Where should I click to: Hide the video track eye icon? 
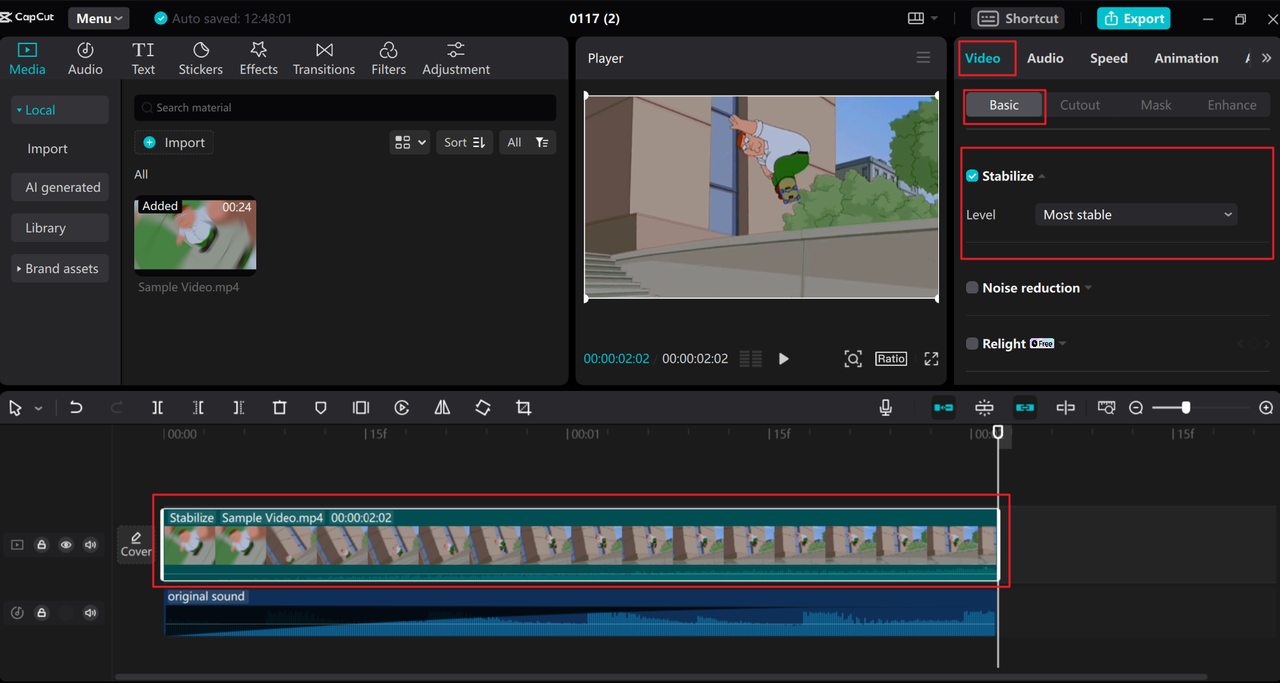pyautogui.click(x=66, y=545)
